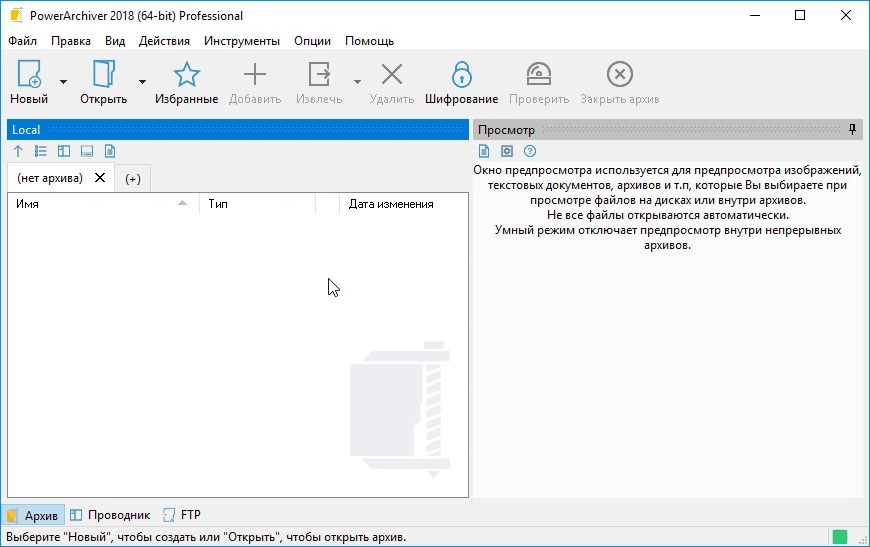Open the dropdown arrow beside Новый

tap(63, 82)
